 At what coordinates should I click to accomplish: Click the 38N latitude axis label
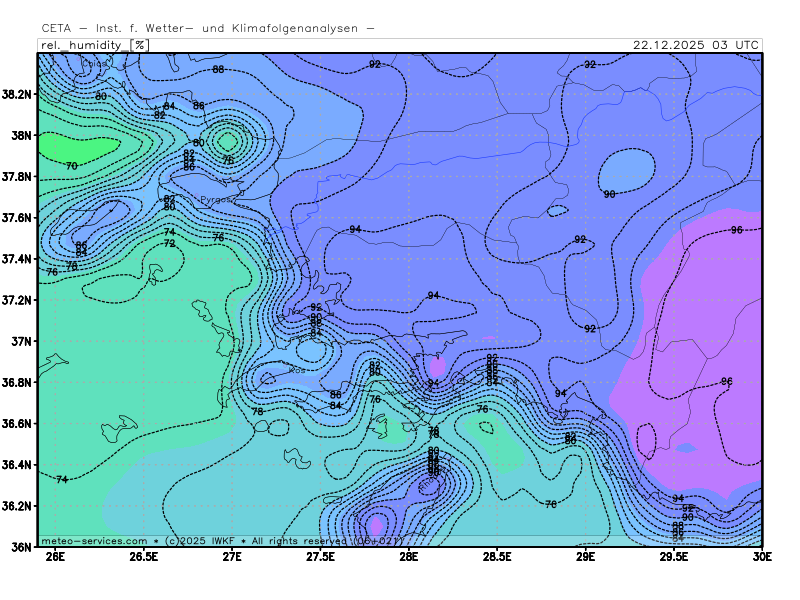pyautogui.click(x=21, y=135)
